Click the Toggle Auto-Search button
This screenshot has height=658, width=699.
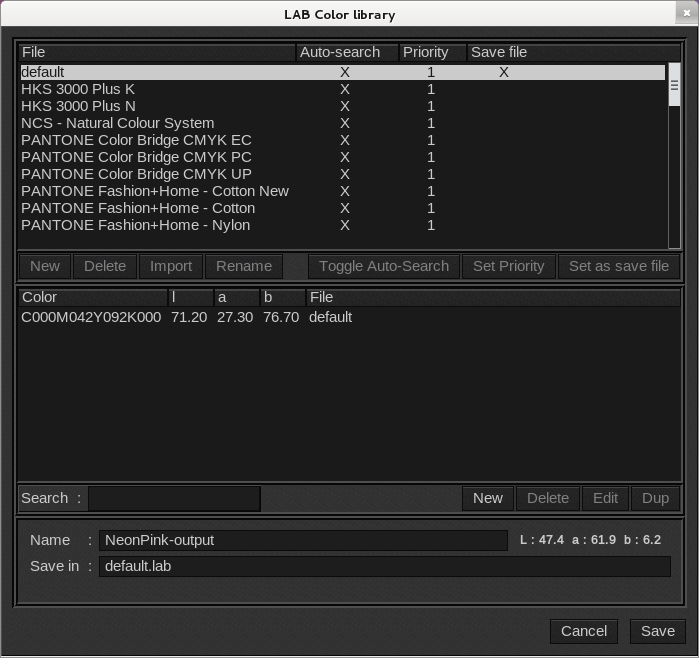click(383, 266)
